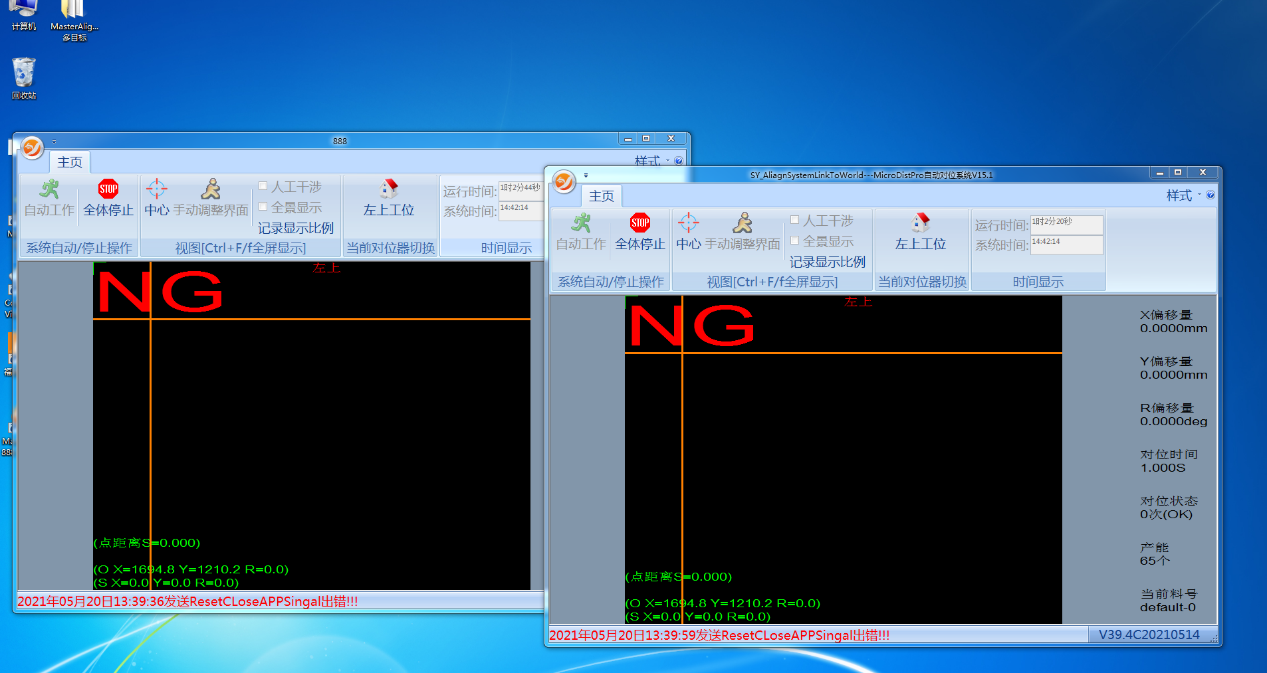Screen dimensions: 1267x673
Task: Open quick access toolbar arrow in front window
Action: (586, 175)
